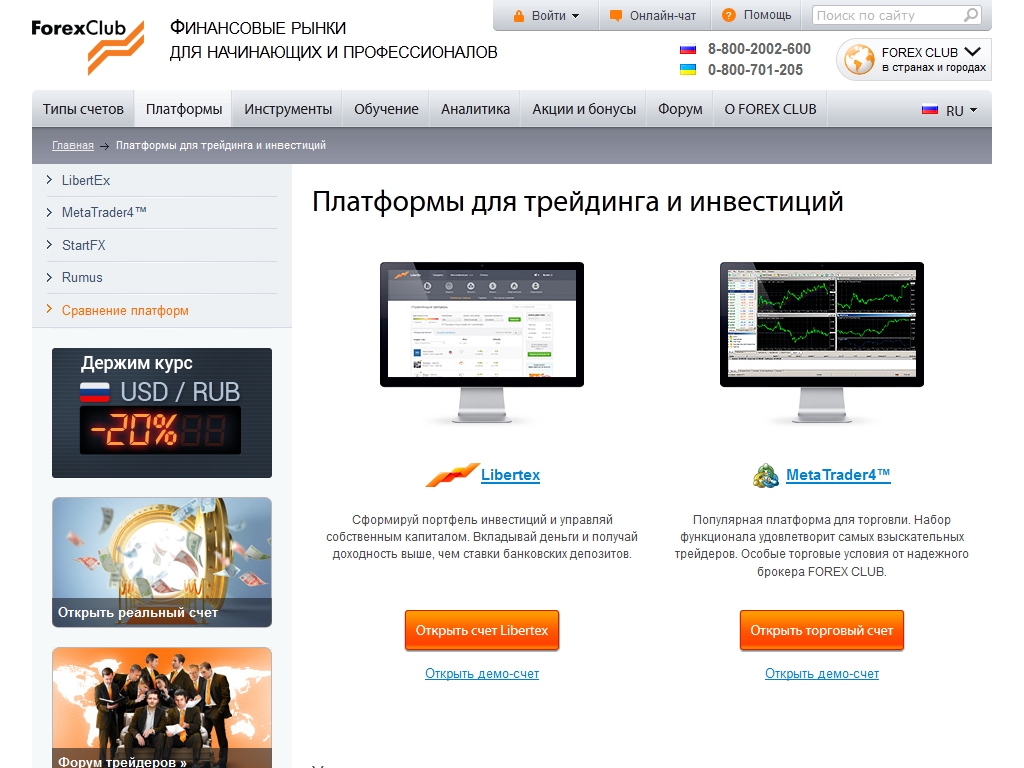Click the Libertex logo icon
The width and height of the screenshot is (1024, 768).
tap(452, 475)
